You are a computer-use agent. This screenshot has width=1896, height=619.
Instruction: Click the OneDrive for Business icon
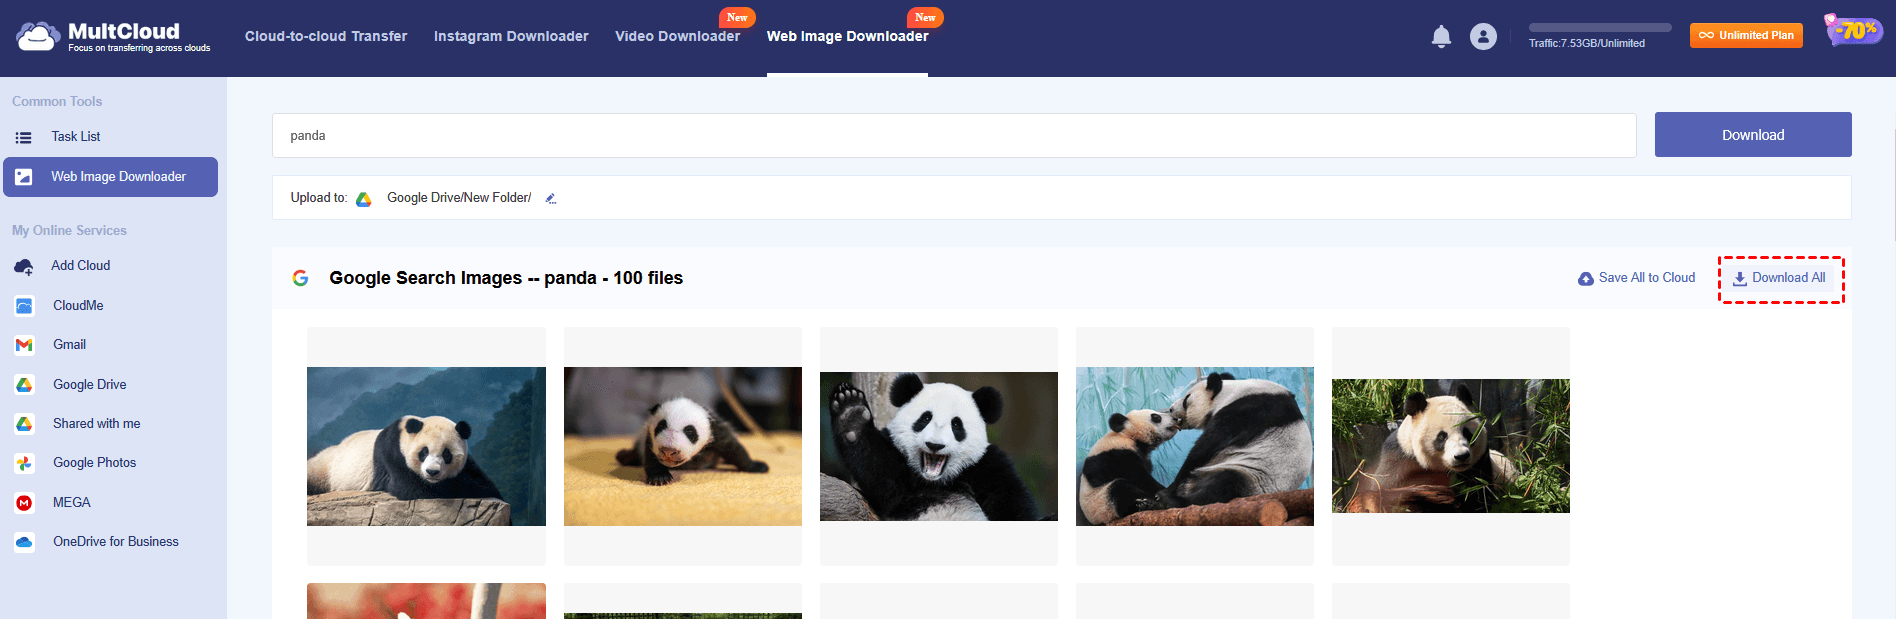click(24, 542)
